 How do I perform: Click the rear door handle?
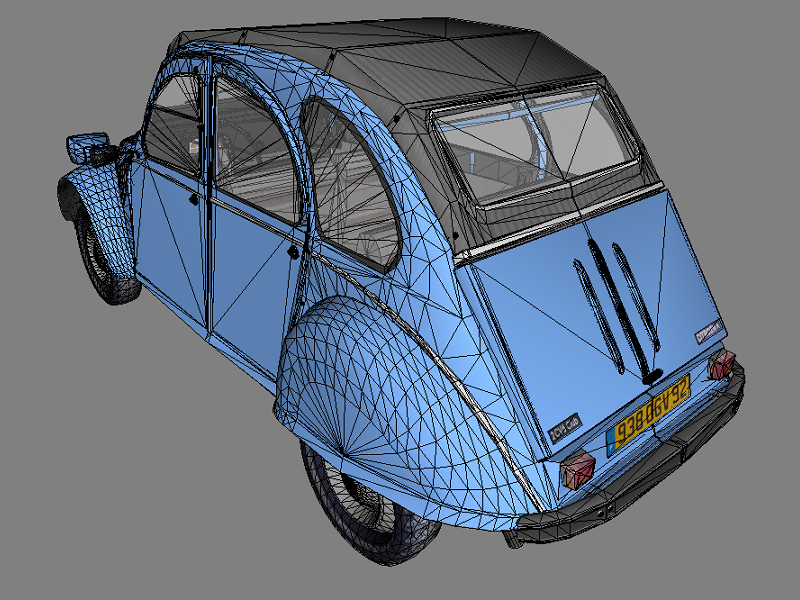click(x=291, y=254)
